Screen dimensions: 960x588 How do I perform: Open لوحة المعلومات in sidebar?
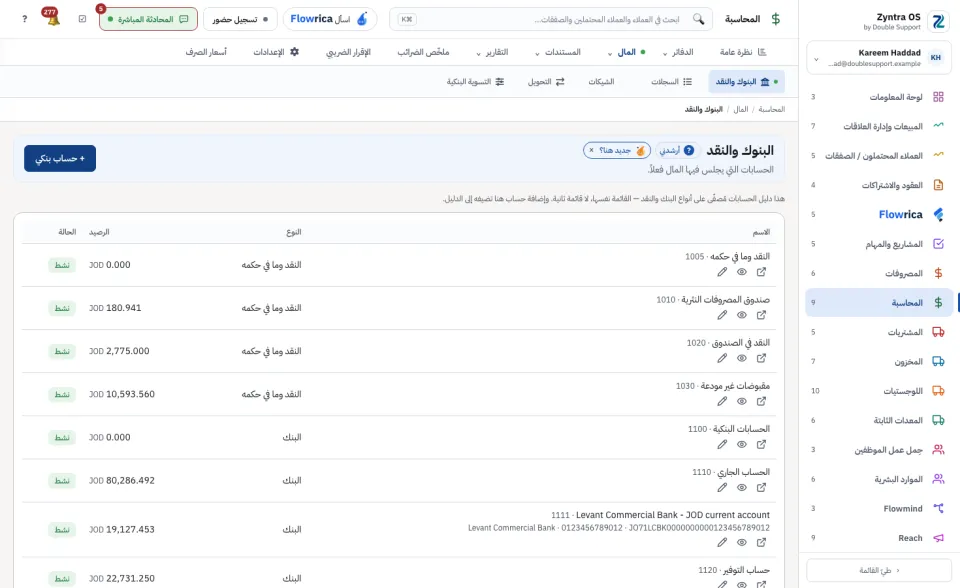pyautogui.click(x=879, y=97)
